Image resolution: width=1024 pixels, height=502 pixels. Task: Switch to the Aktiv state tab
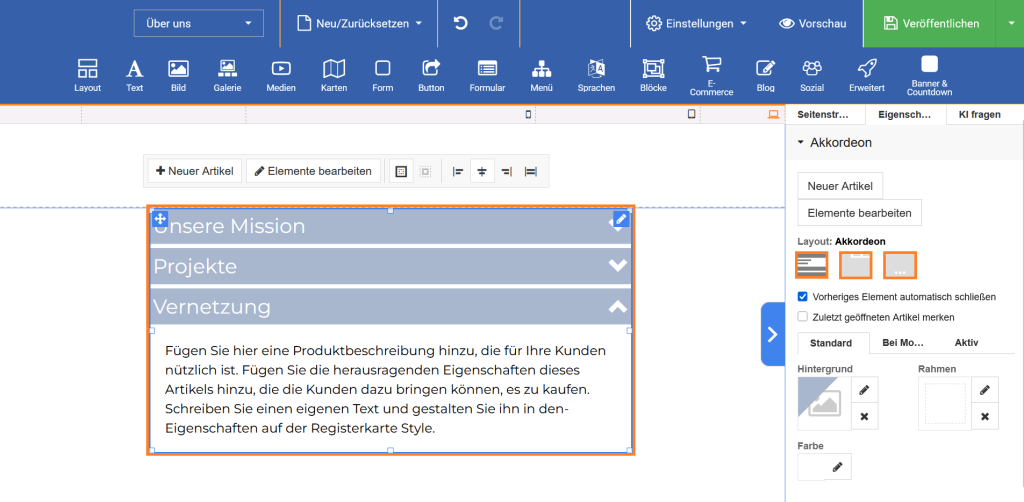point(966,343)
